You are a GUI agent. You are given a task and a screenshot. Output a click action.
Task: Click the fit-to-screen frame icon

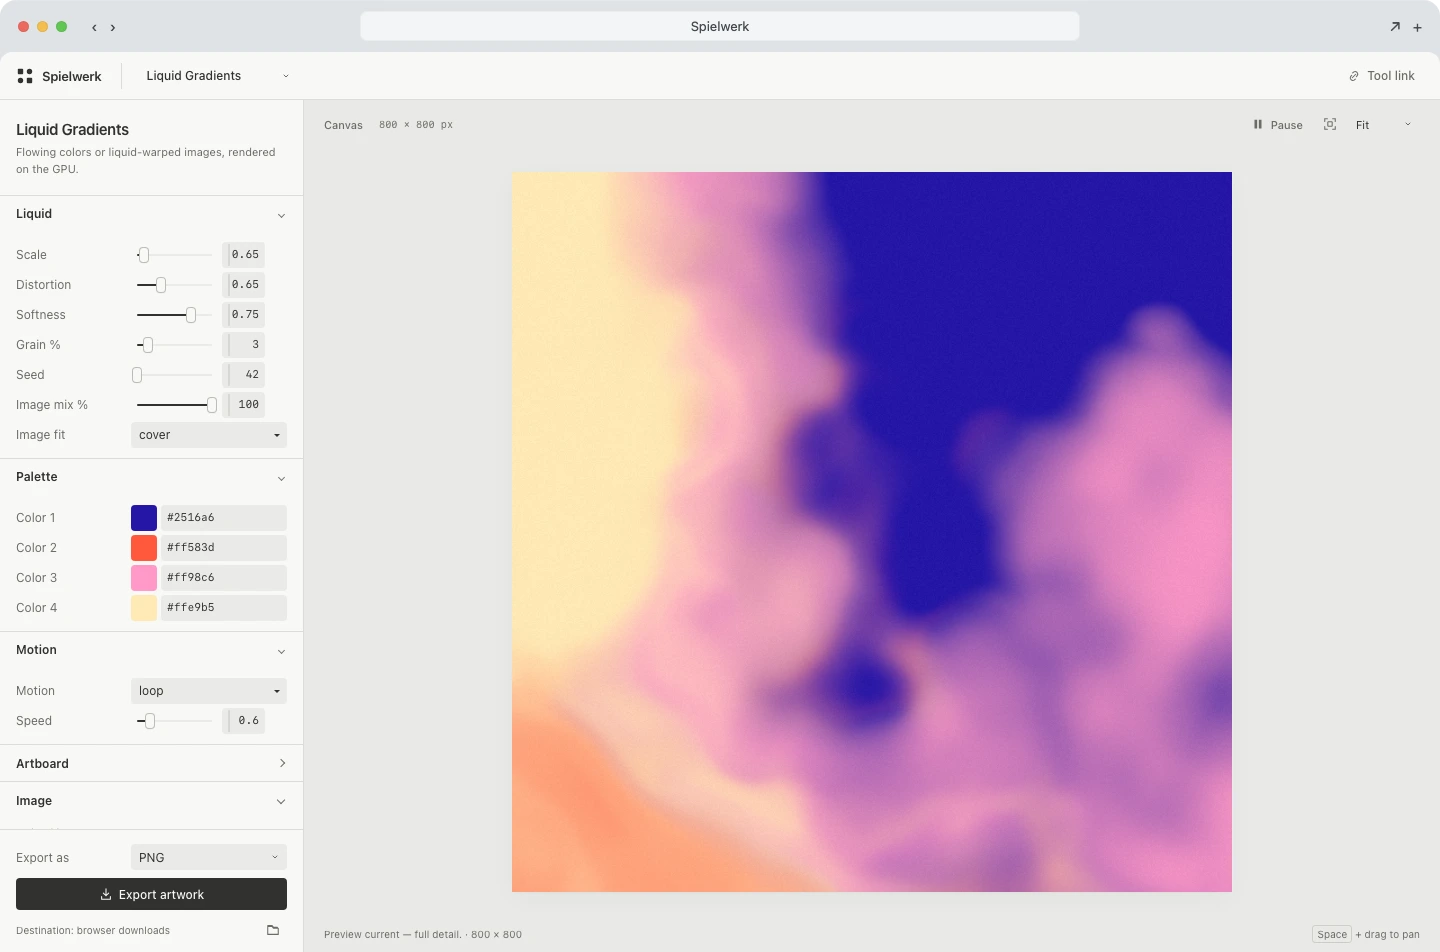pyautogui.click(x=1330, y=124)
